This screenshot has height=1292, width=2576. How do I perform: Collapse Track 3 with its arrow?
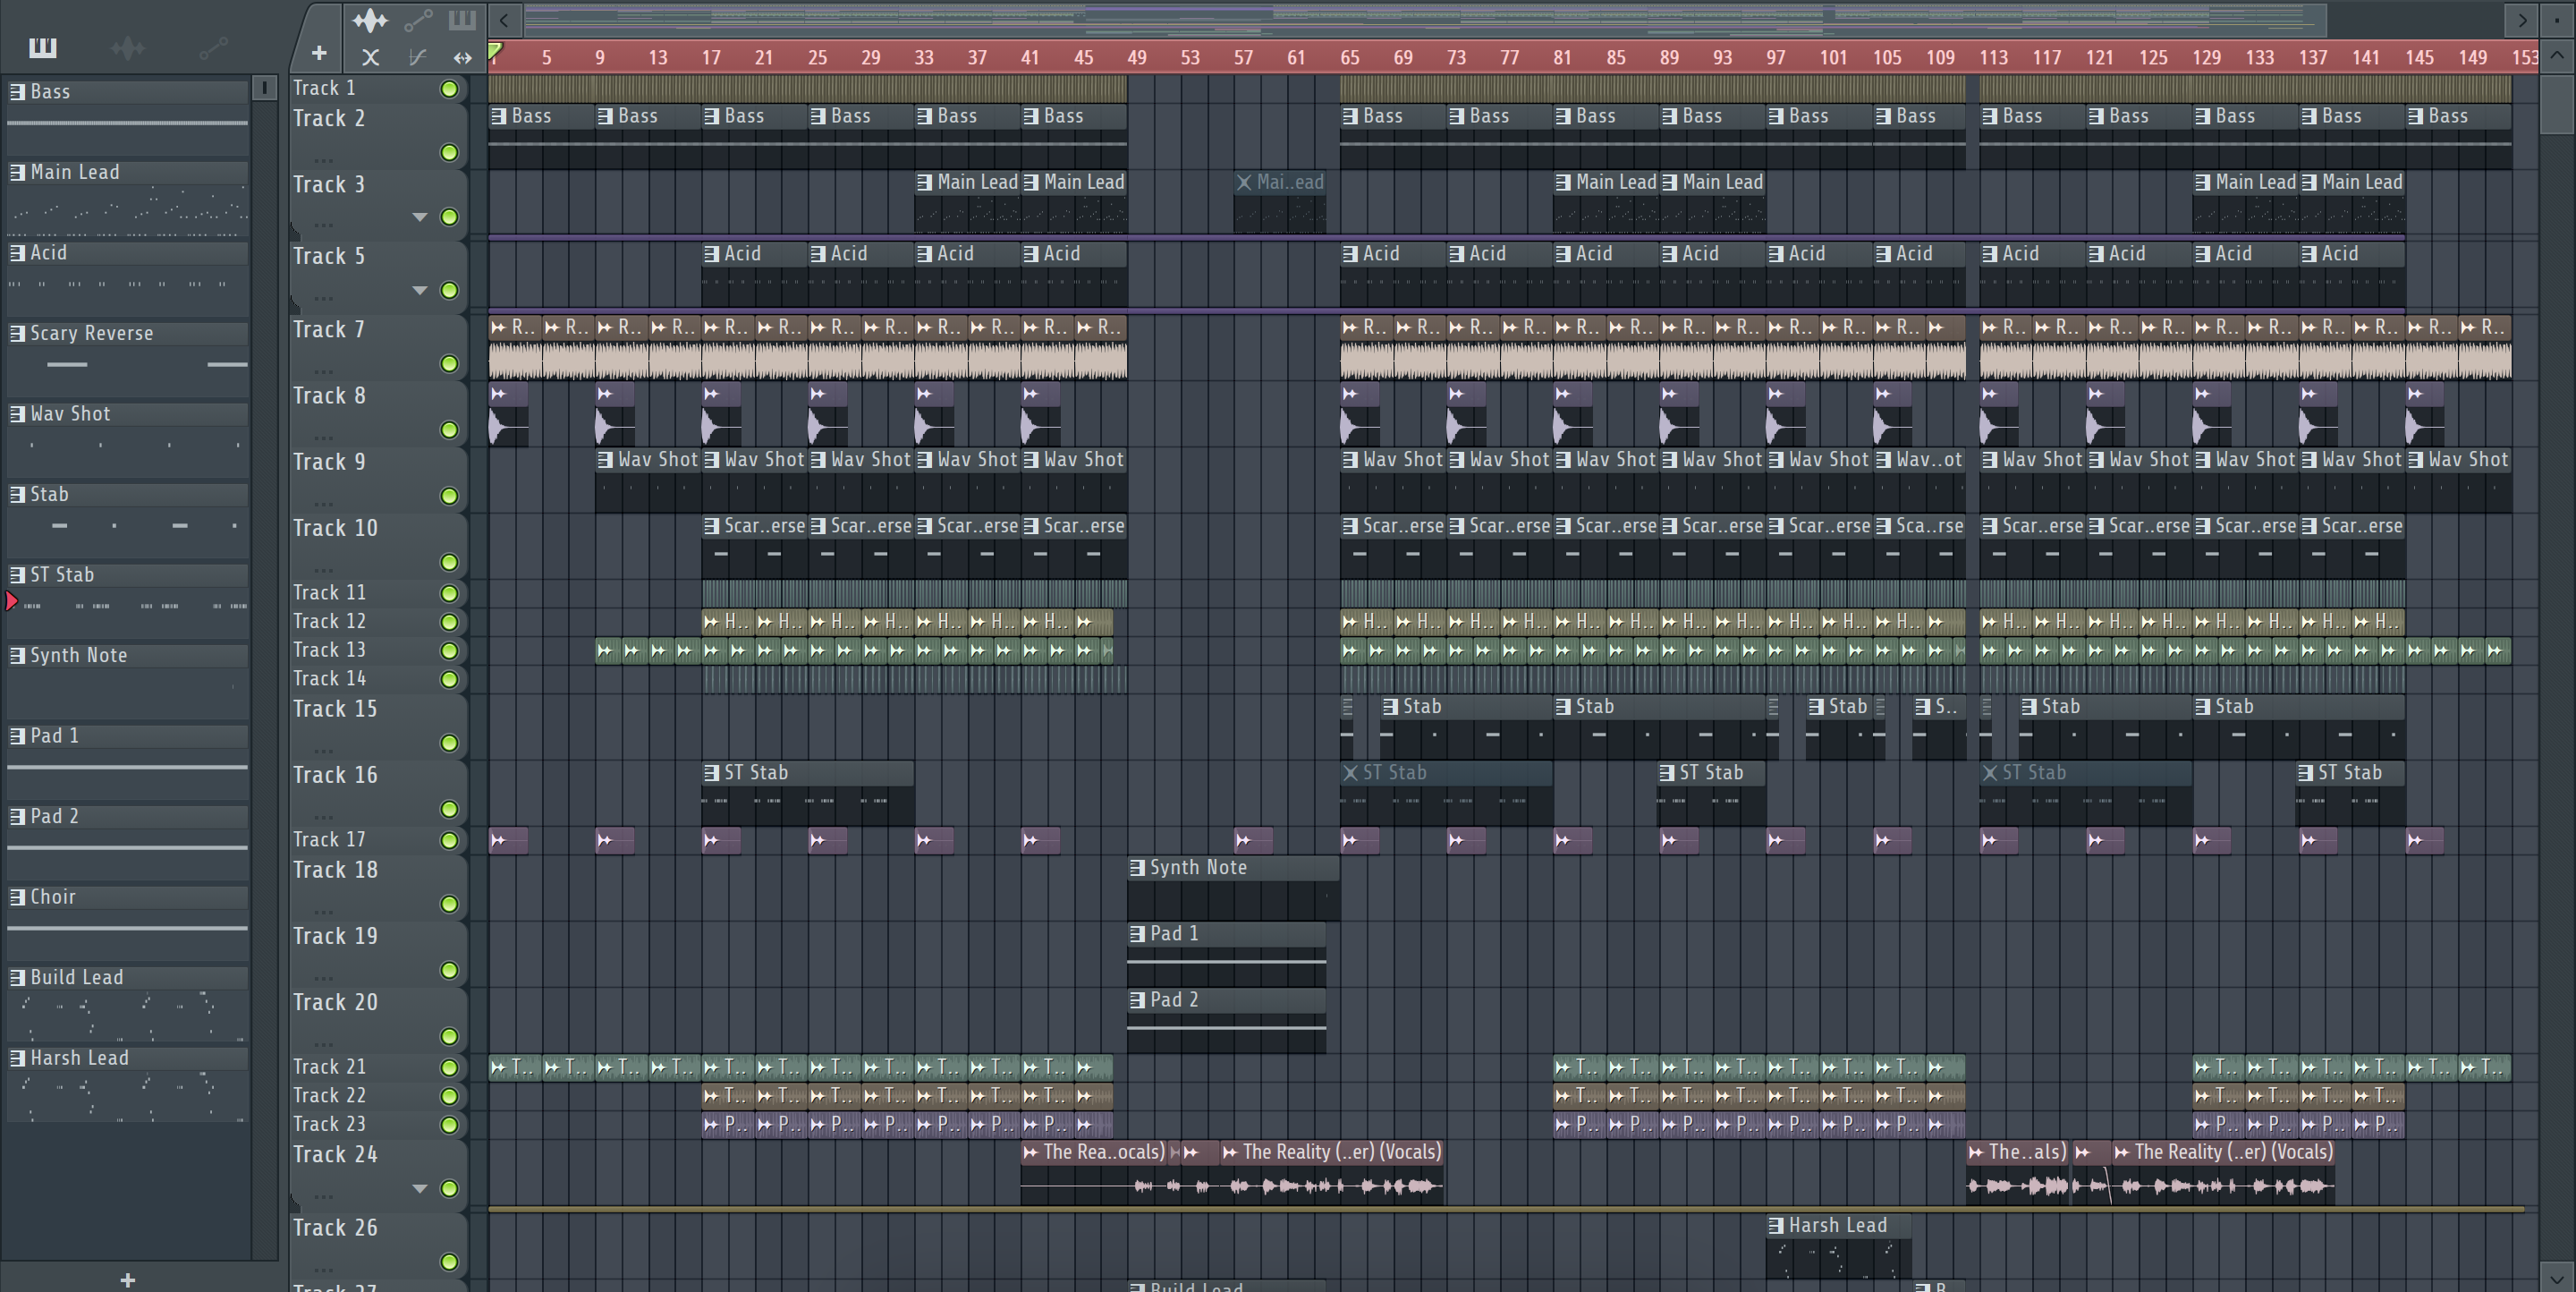[420, 217]
